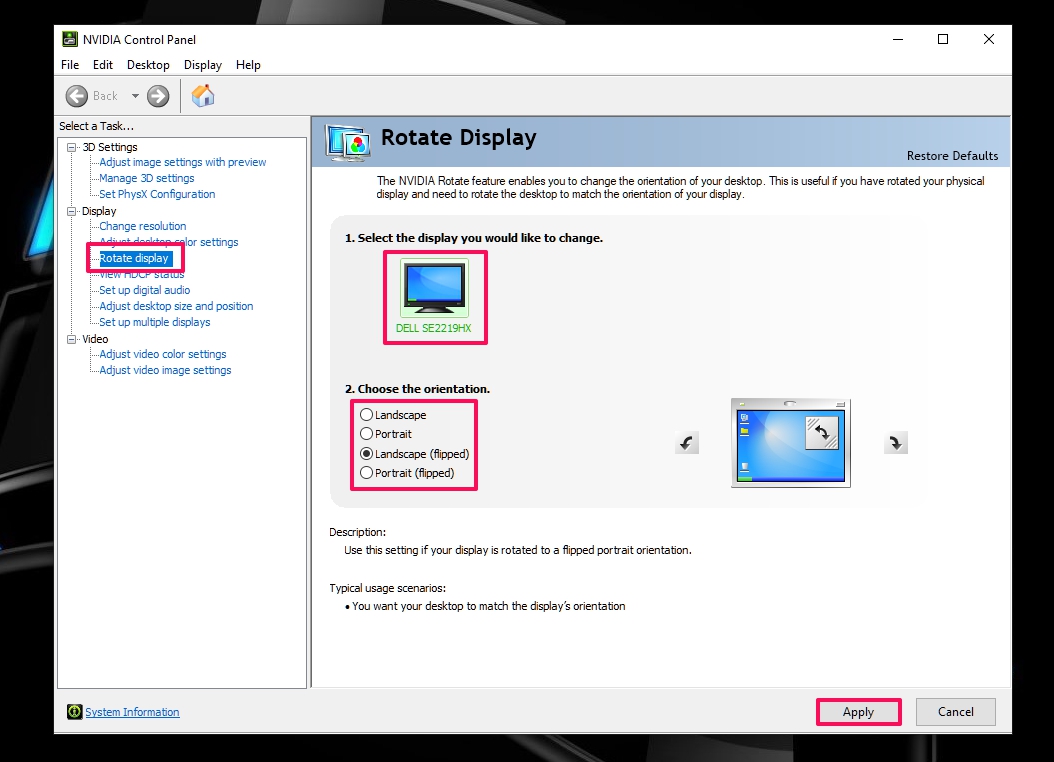Rotate clockwise using the right arrow
Viewport: 1054px width, 762px height.
click(x=895, y=443)
